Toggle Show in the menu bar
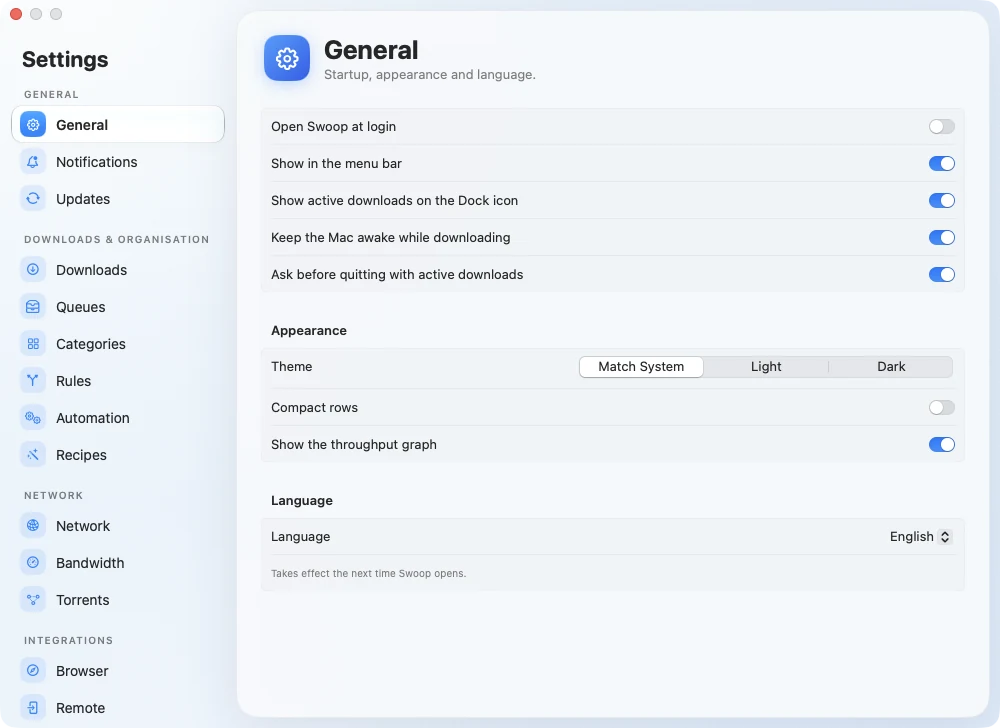Image resolution: width=1000 pixels, height=728 pixels. [x=941, y=163]
